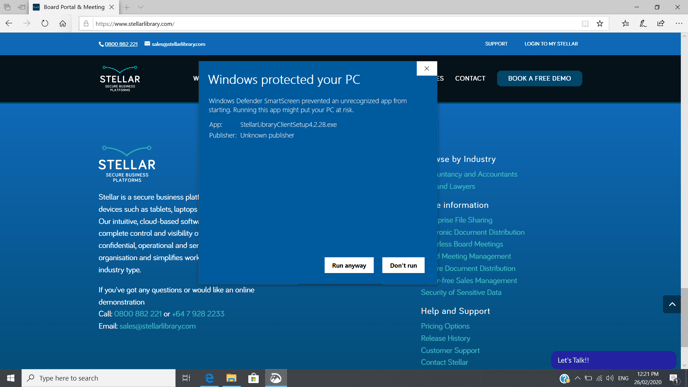Open the browser home page icon
This screenshot has width=688, height=387.
[x=63, y=23]
